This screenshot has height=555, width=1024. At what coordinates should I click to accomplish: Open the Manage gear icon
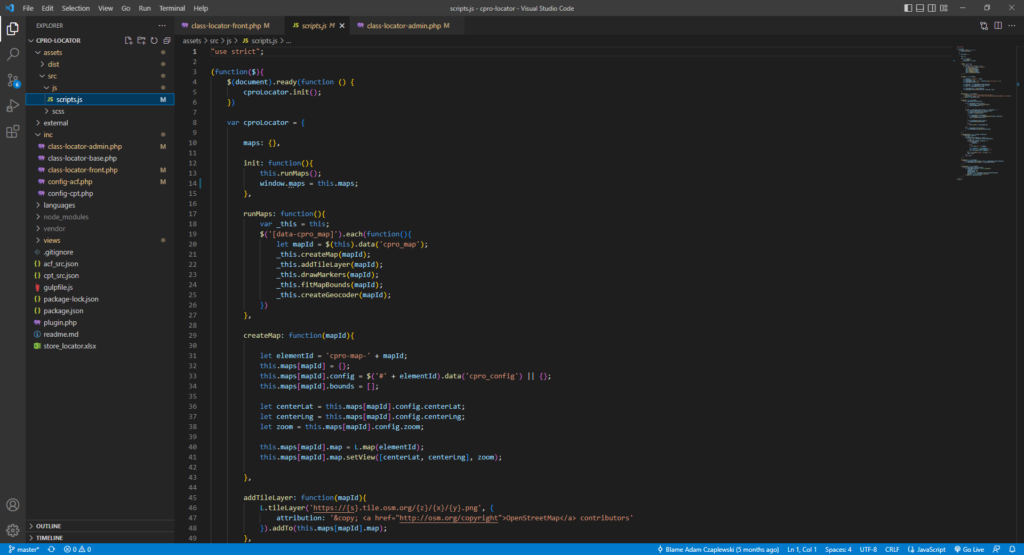click(x=12, y=530)
